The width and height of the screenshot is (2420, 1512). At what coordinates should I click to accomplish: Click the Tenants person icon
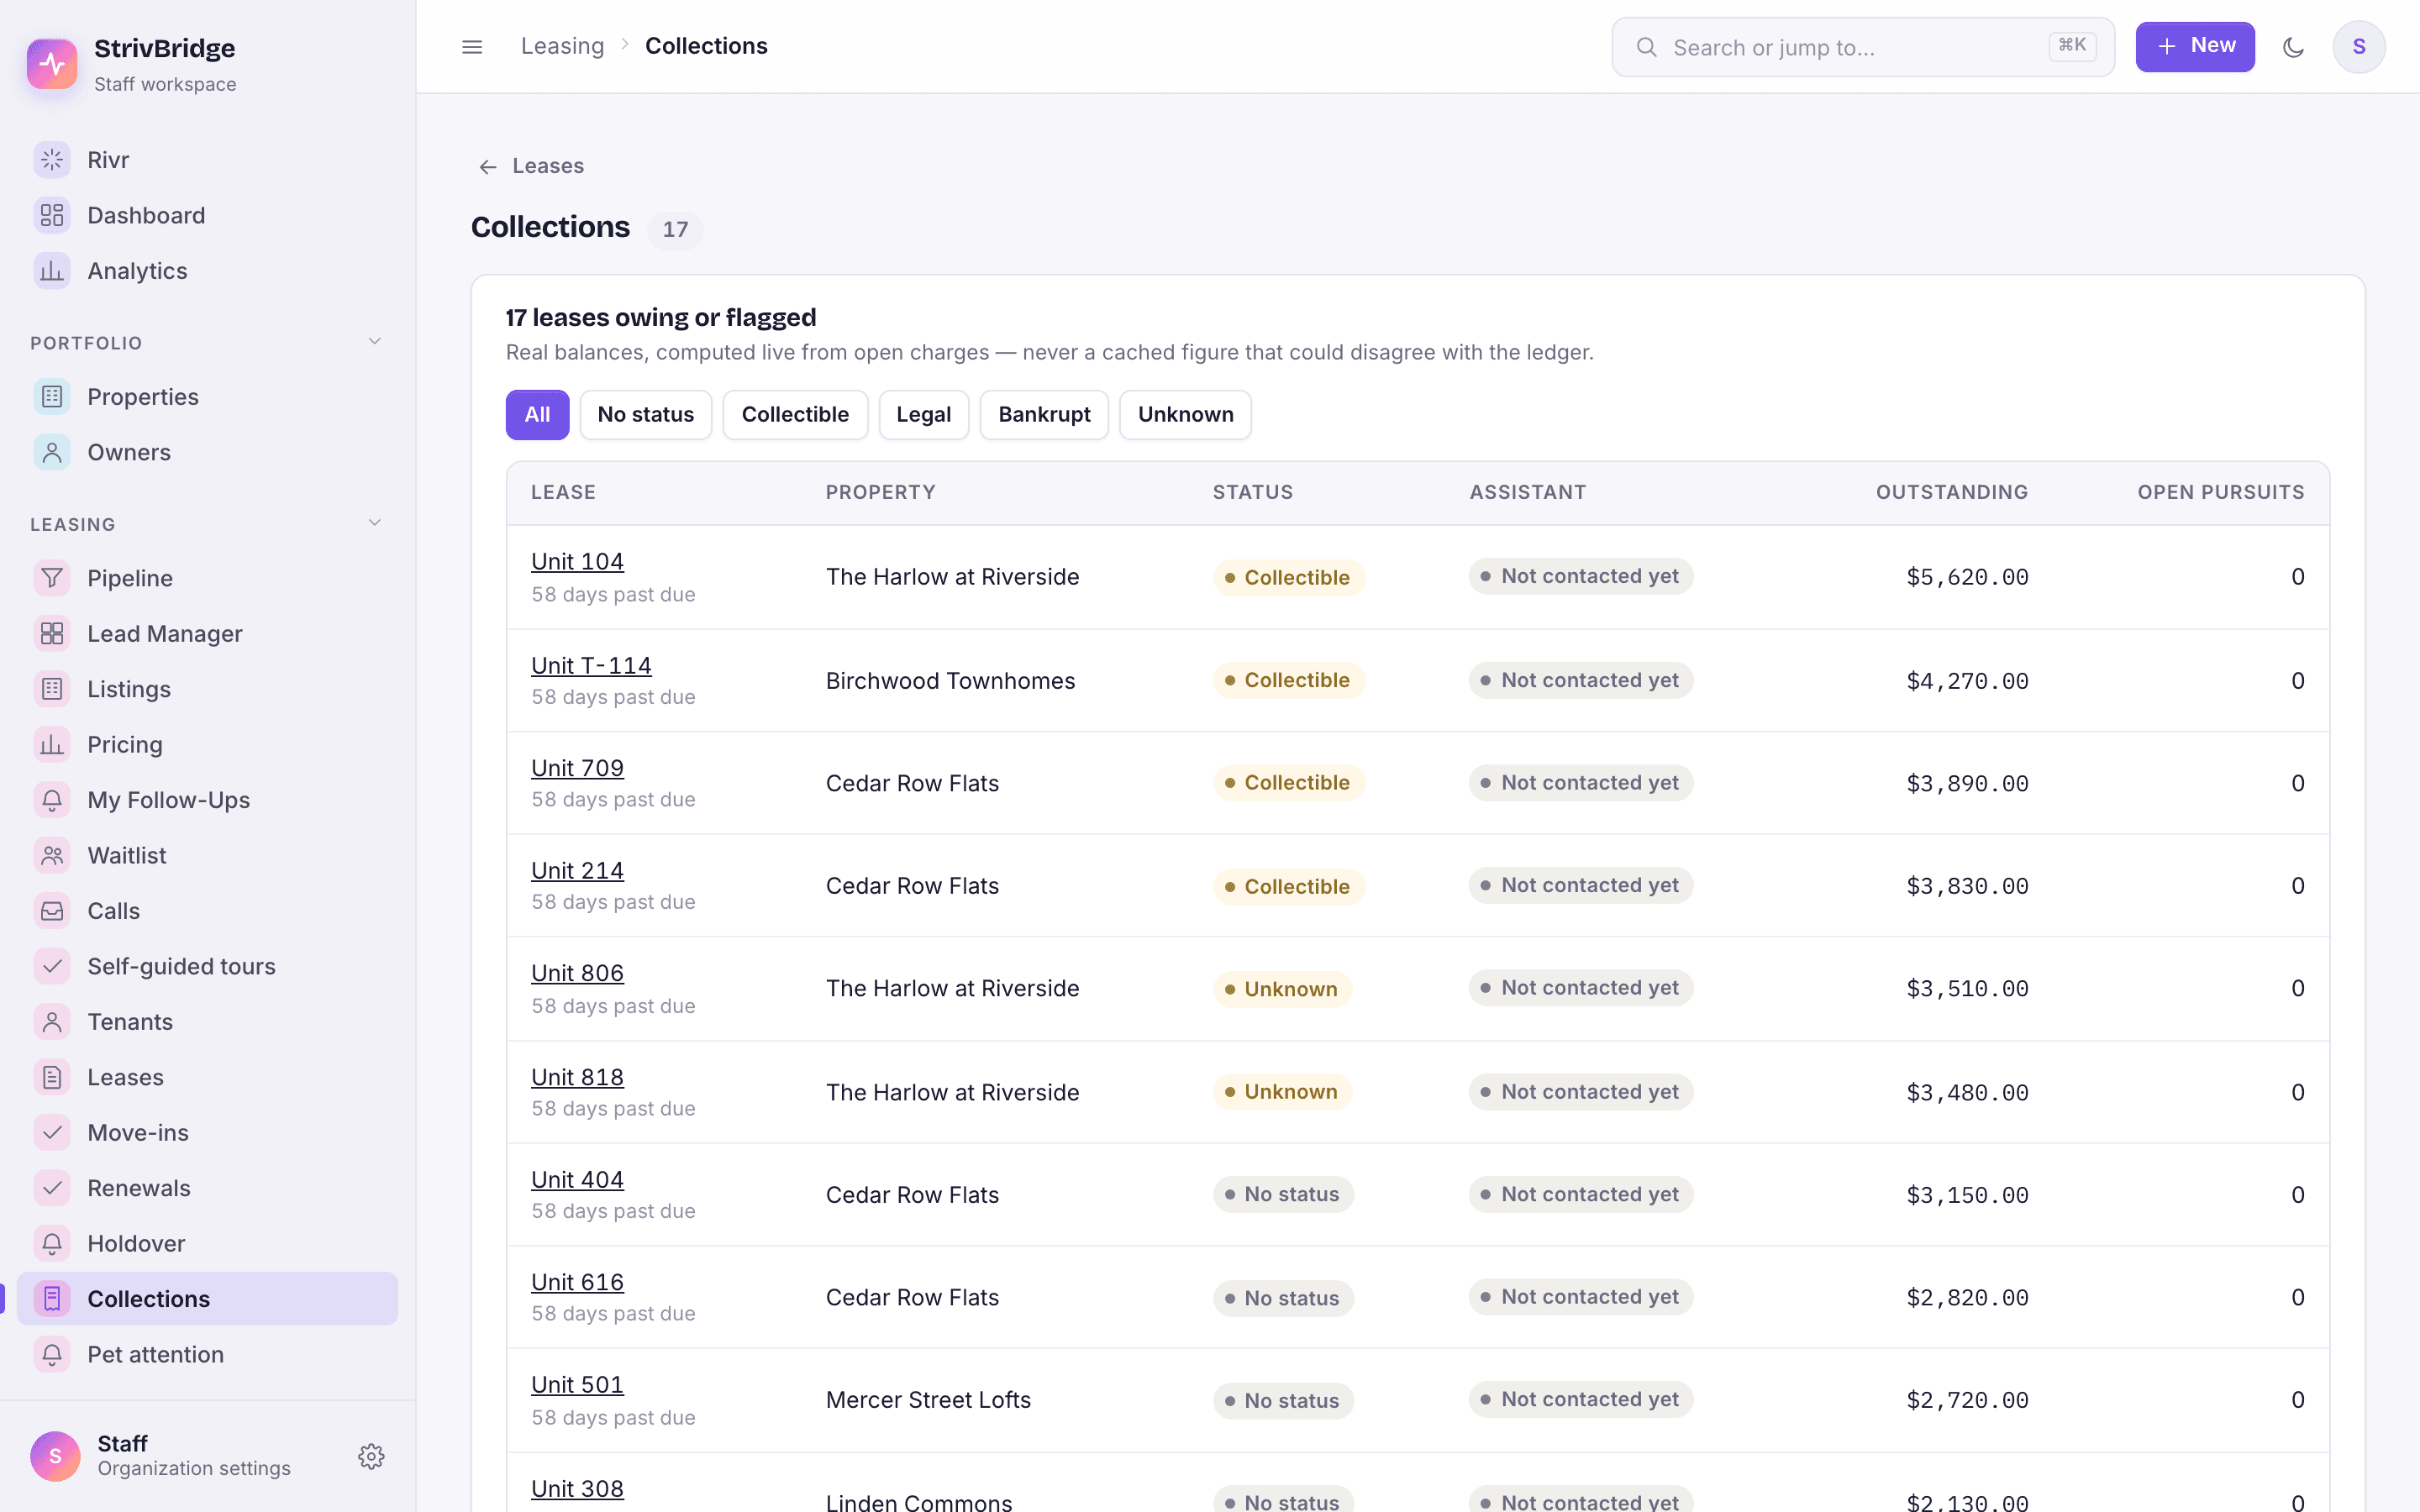[x=52, y=1022]
